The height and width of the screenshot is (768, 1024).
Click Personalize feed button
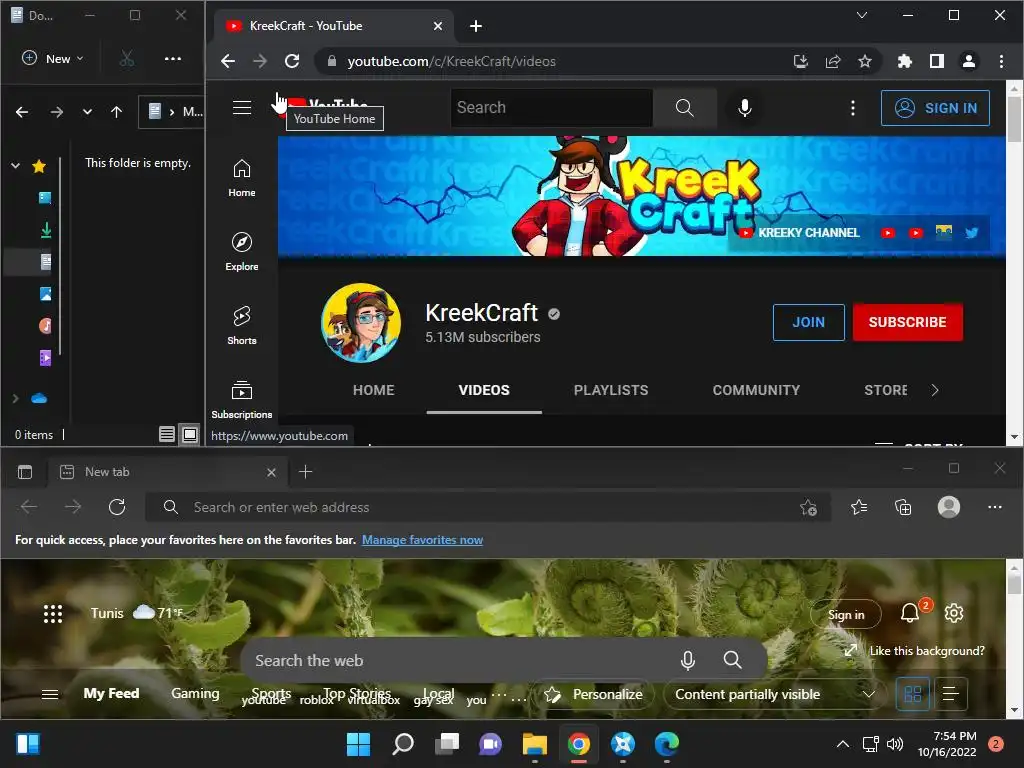pyautogui.click(x=594, y=694)
